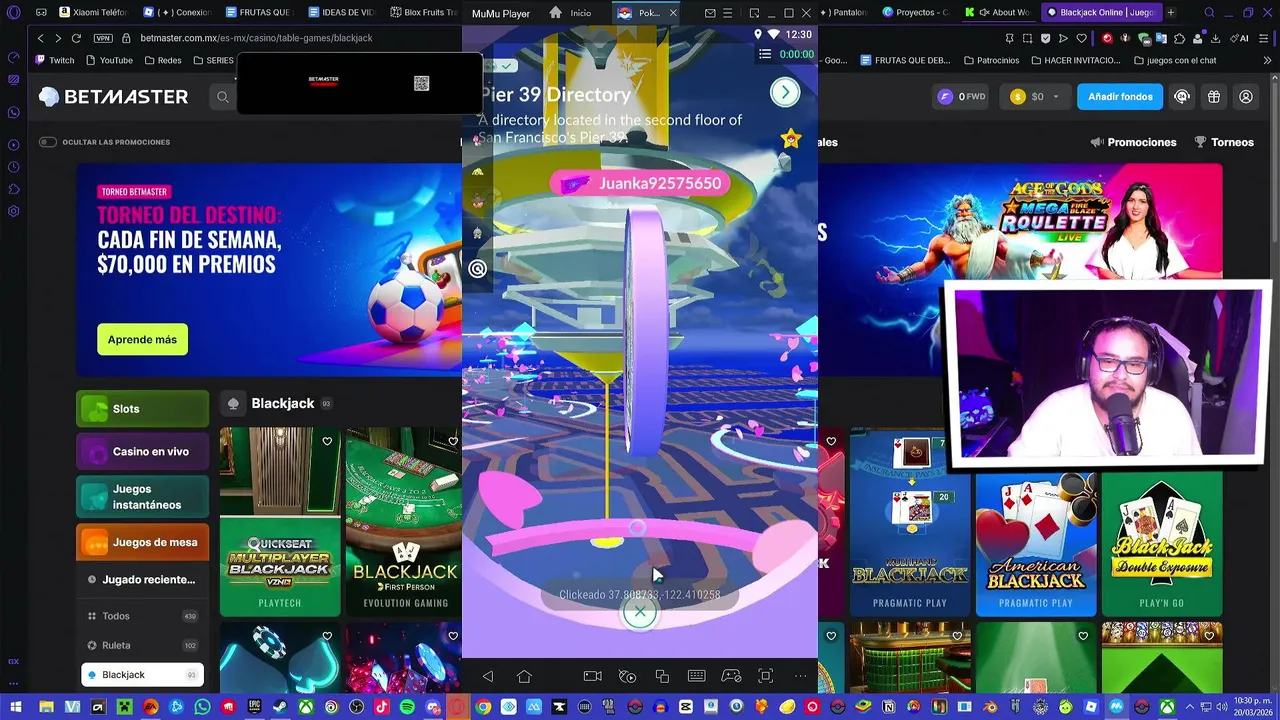
Task: Open YouTube bookmark
Action: pos(110,60)
